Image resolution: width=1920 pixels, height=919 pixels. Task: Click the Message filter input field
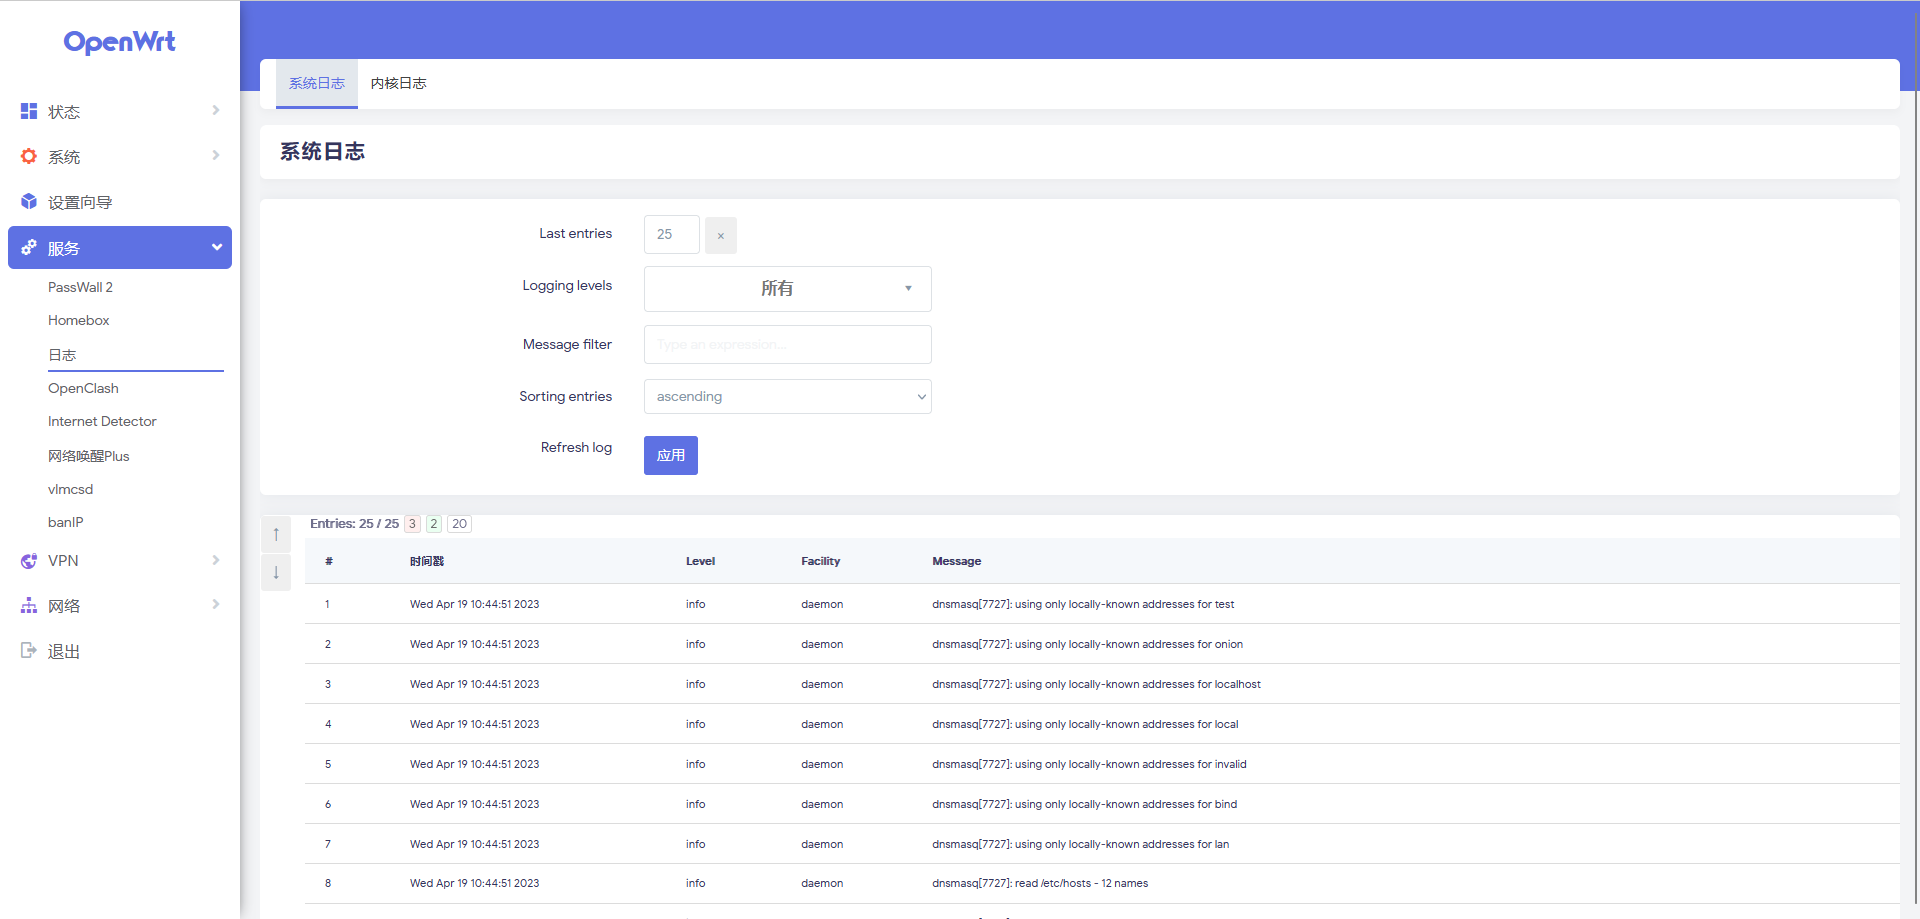[x=787, y=344]
